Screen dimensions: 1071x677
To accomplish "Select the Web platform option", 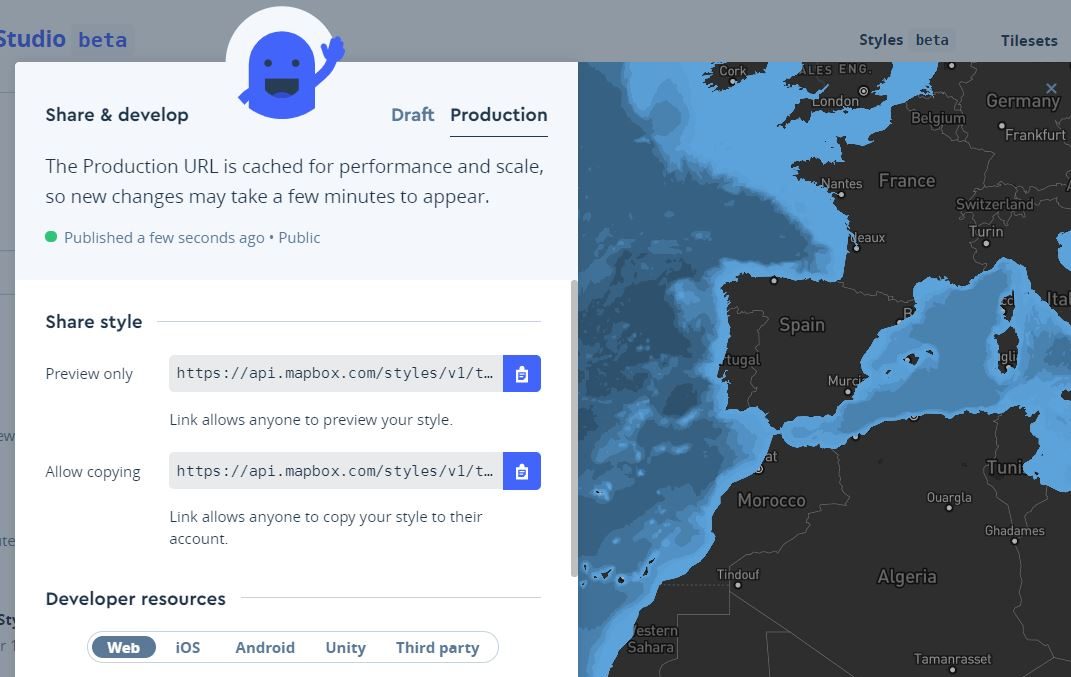I will pos(124,647).
